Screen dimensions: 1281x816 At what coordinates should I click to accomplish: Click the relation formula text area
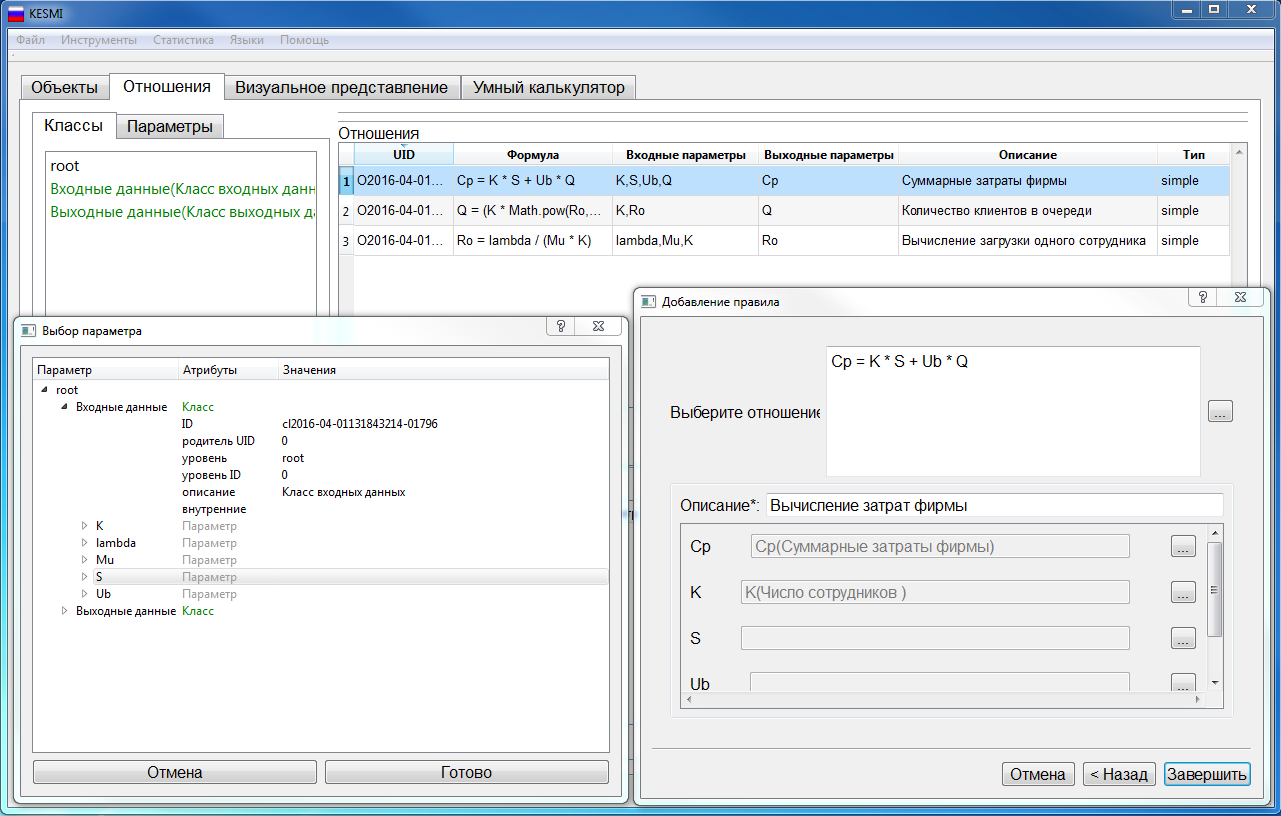1013,411
